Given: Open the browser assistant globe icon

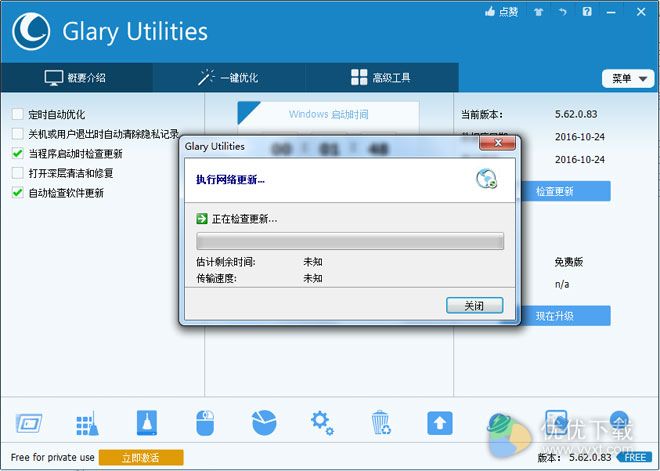Looking at the screenshot, I should 499,423.
